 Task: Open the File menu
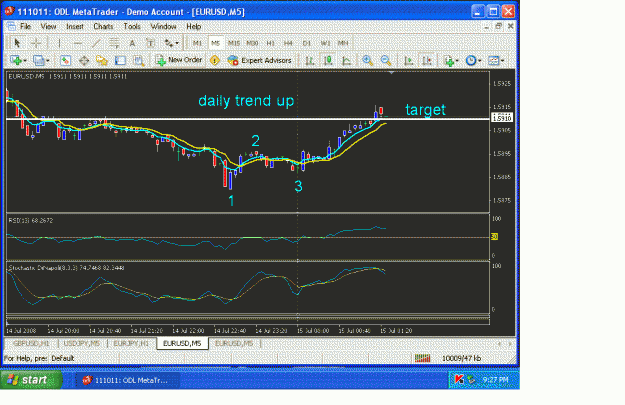26,26
